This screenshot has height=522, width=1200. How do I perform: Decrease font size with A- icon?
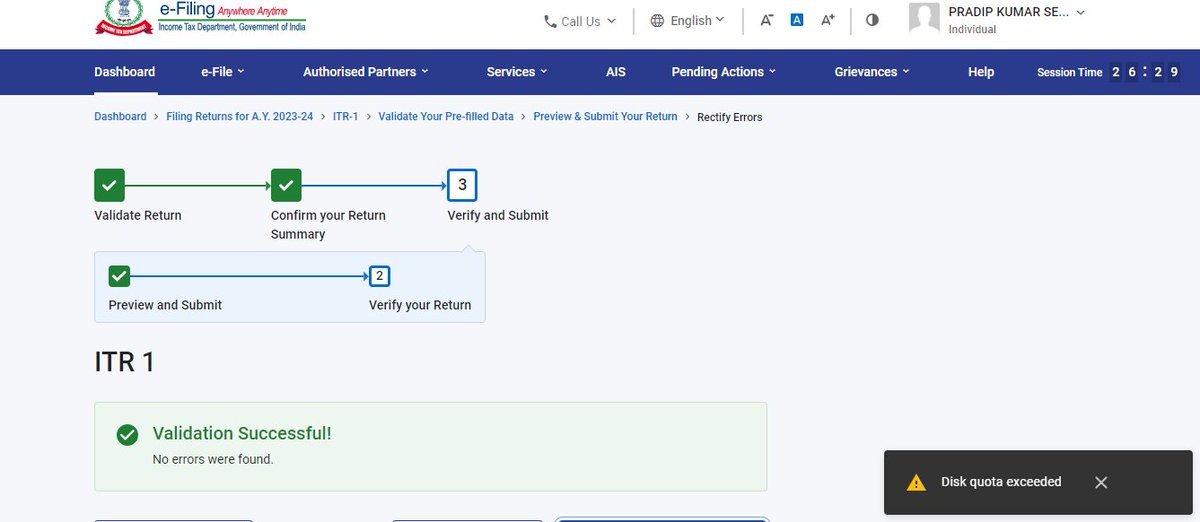(x=766, y=20)
